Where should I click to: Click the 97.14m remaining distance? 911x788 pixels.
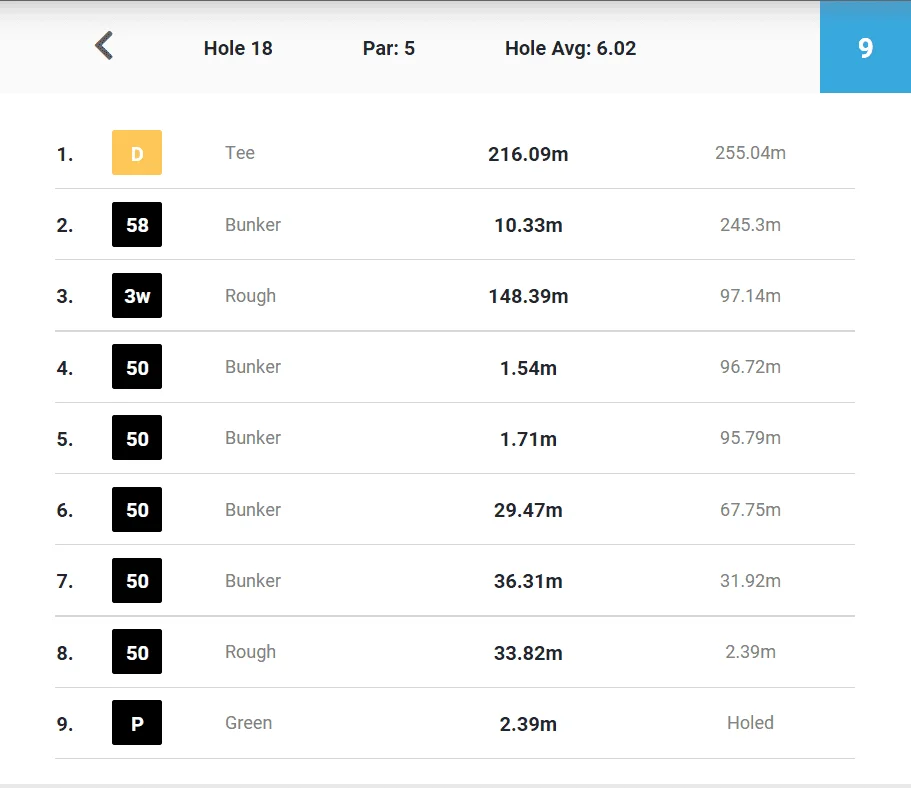[x=750, y=296]
